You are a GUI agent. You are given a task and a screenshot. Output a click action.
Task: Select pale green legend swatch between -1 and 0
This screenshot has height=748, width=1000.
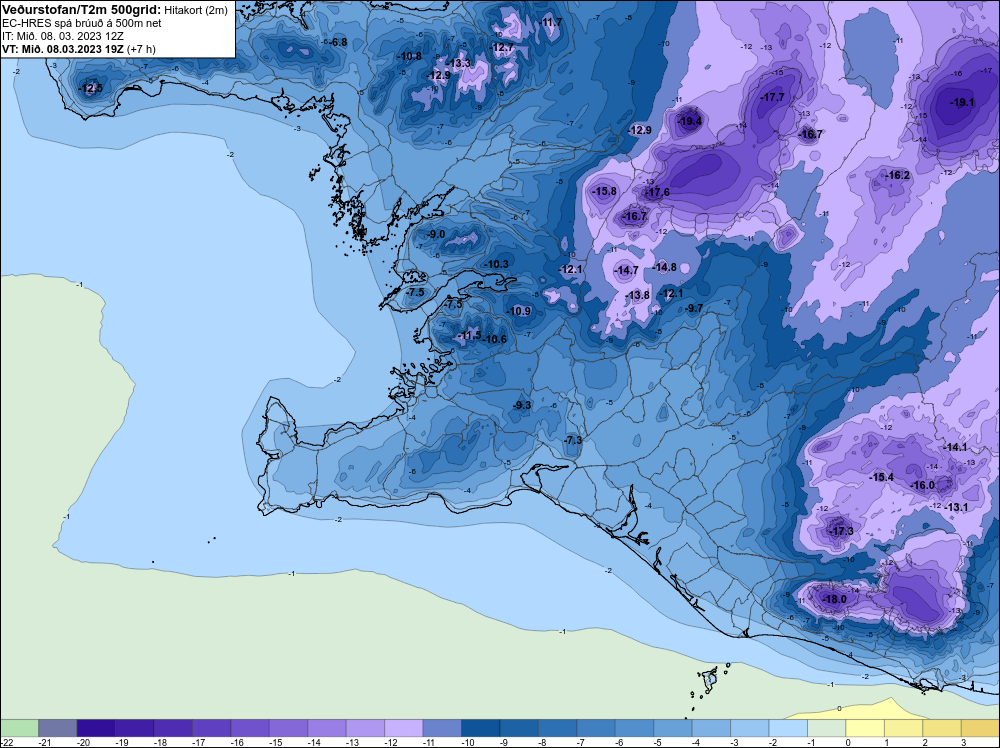point(827,728)
